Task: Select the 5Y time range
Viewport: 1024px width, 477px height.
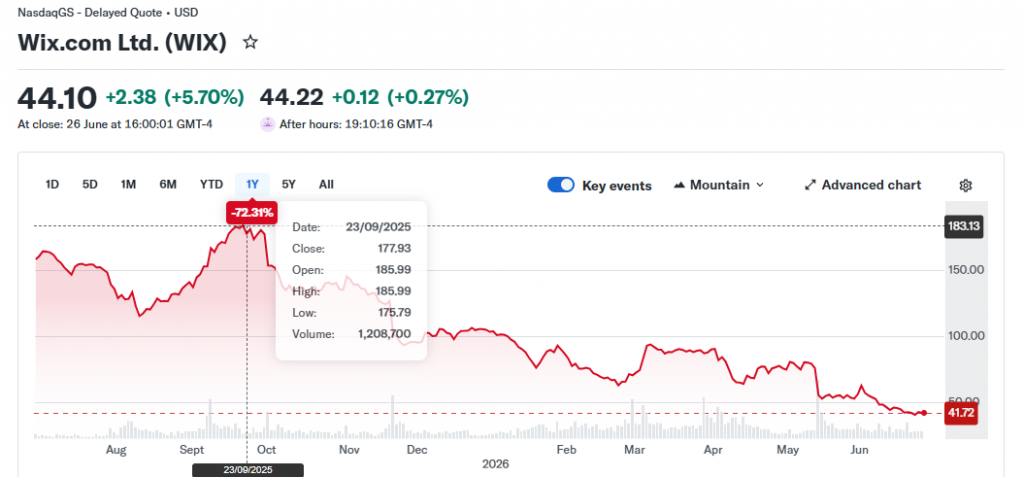Action: [289, 184]
